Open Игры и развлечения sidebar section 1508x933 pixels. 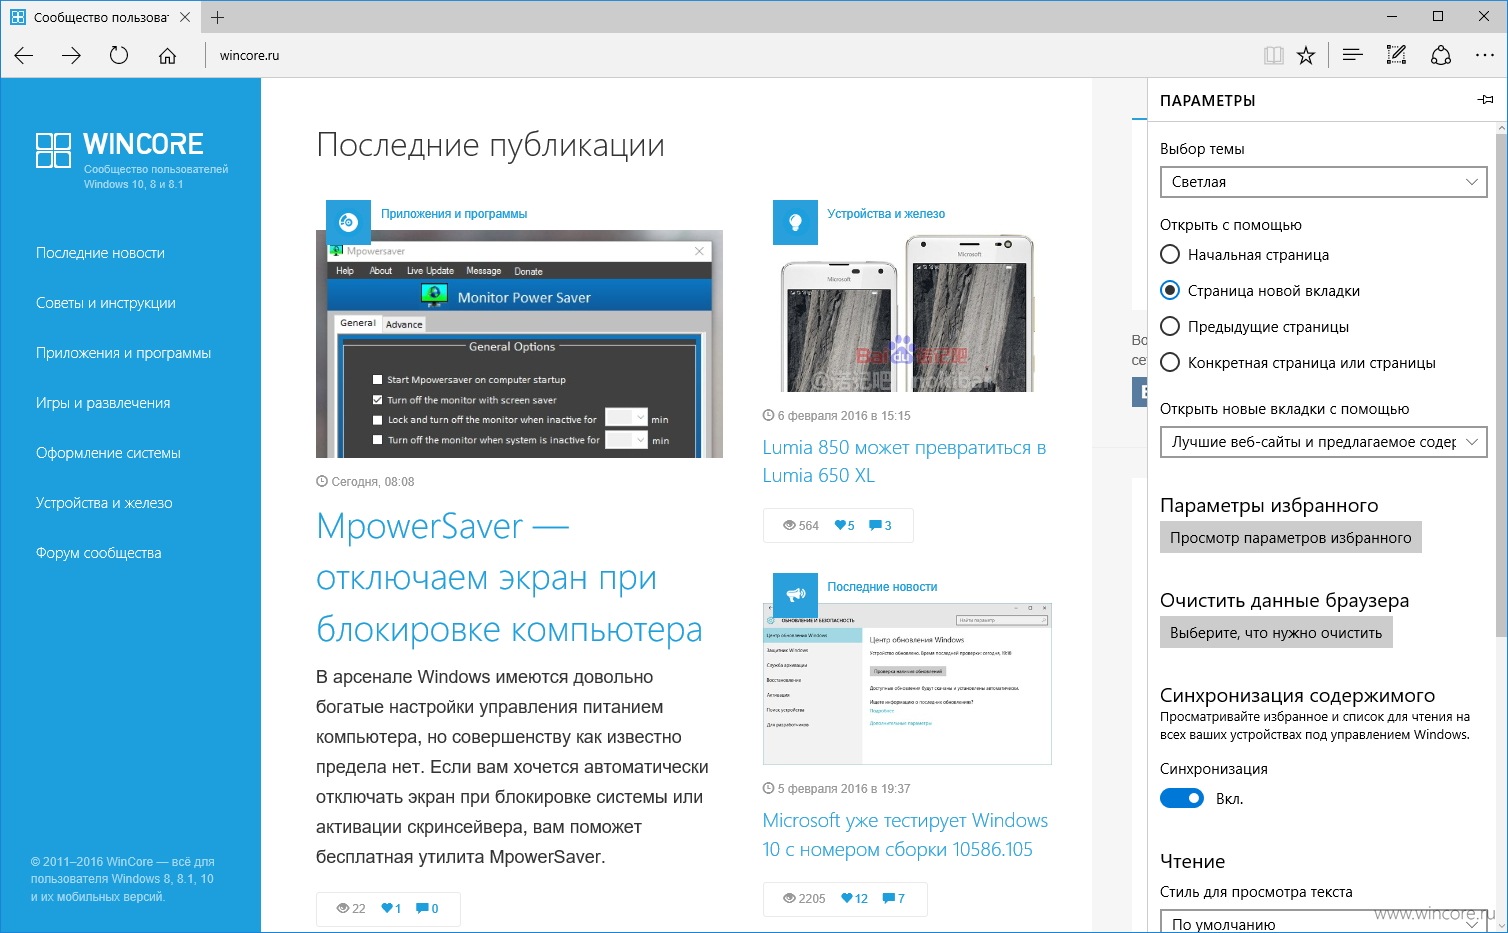point(103,403)
